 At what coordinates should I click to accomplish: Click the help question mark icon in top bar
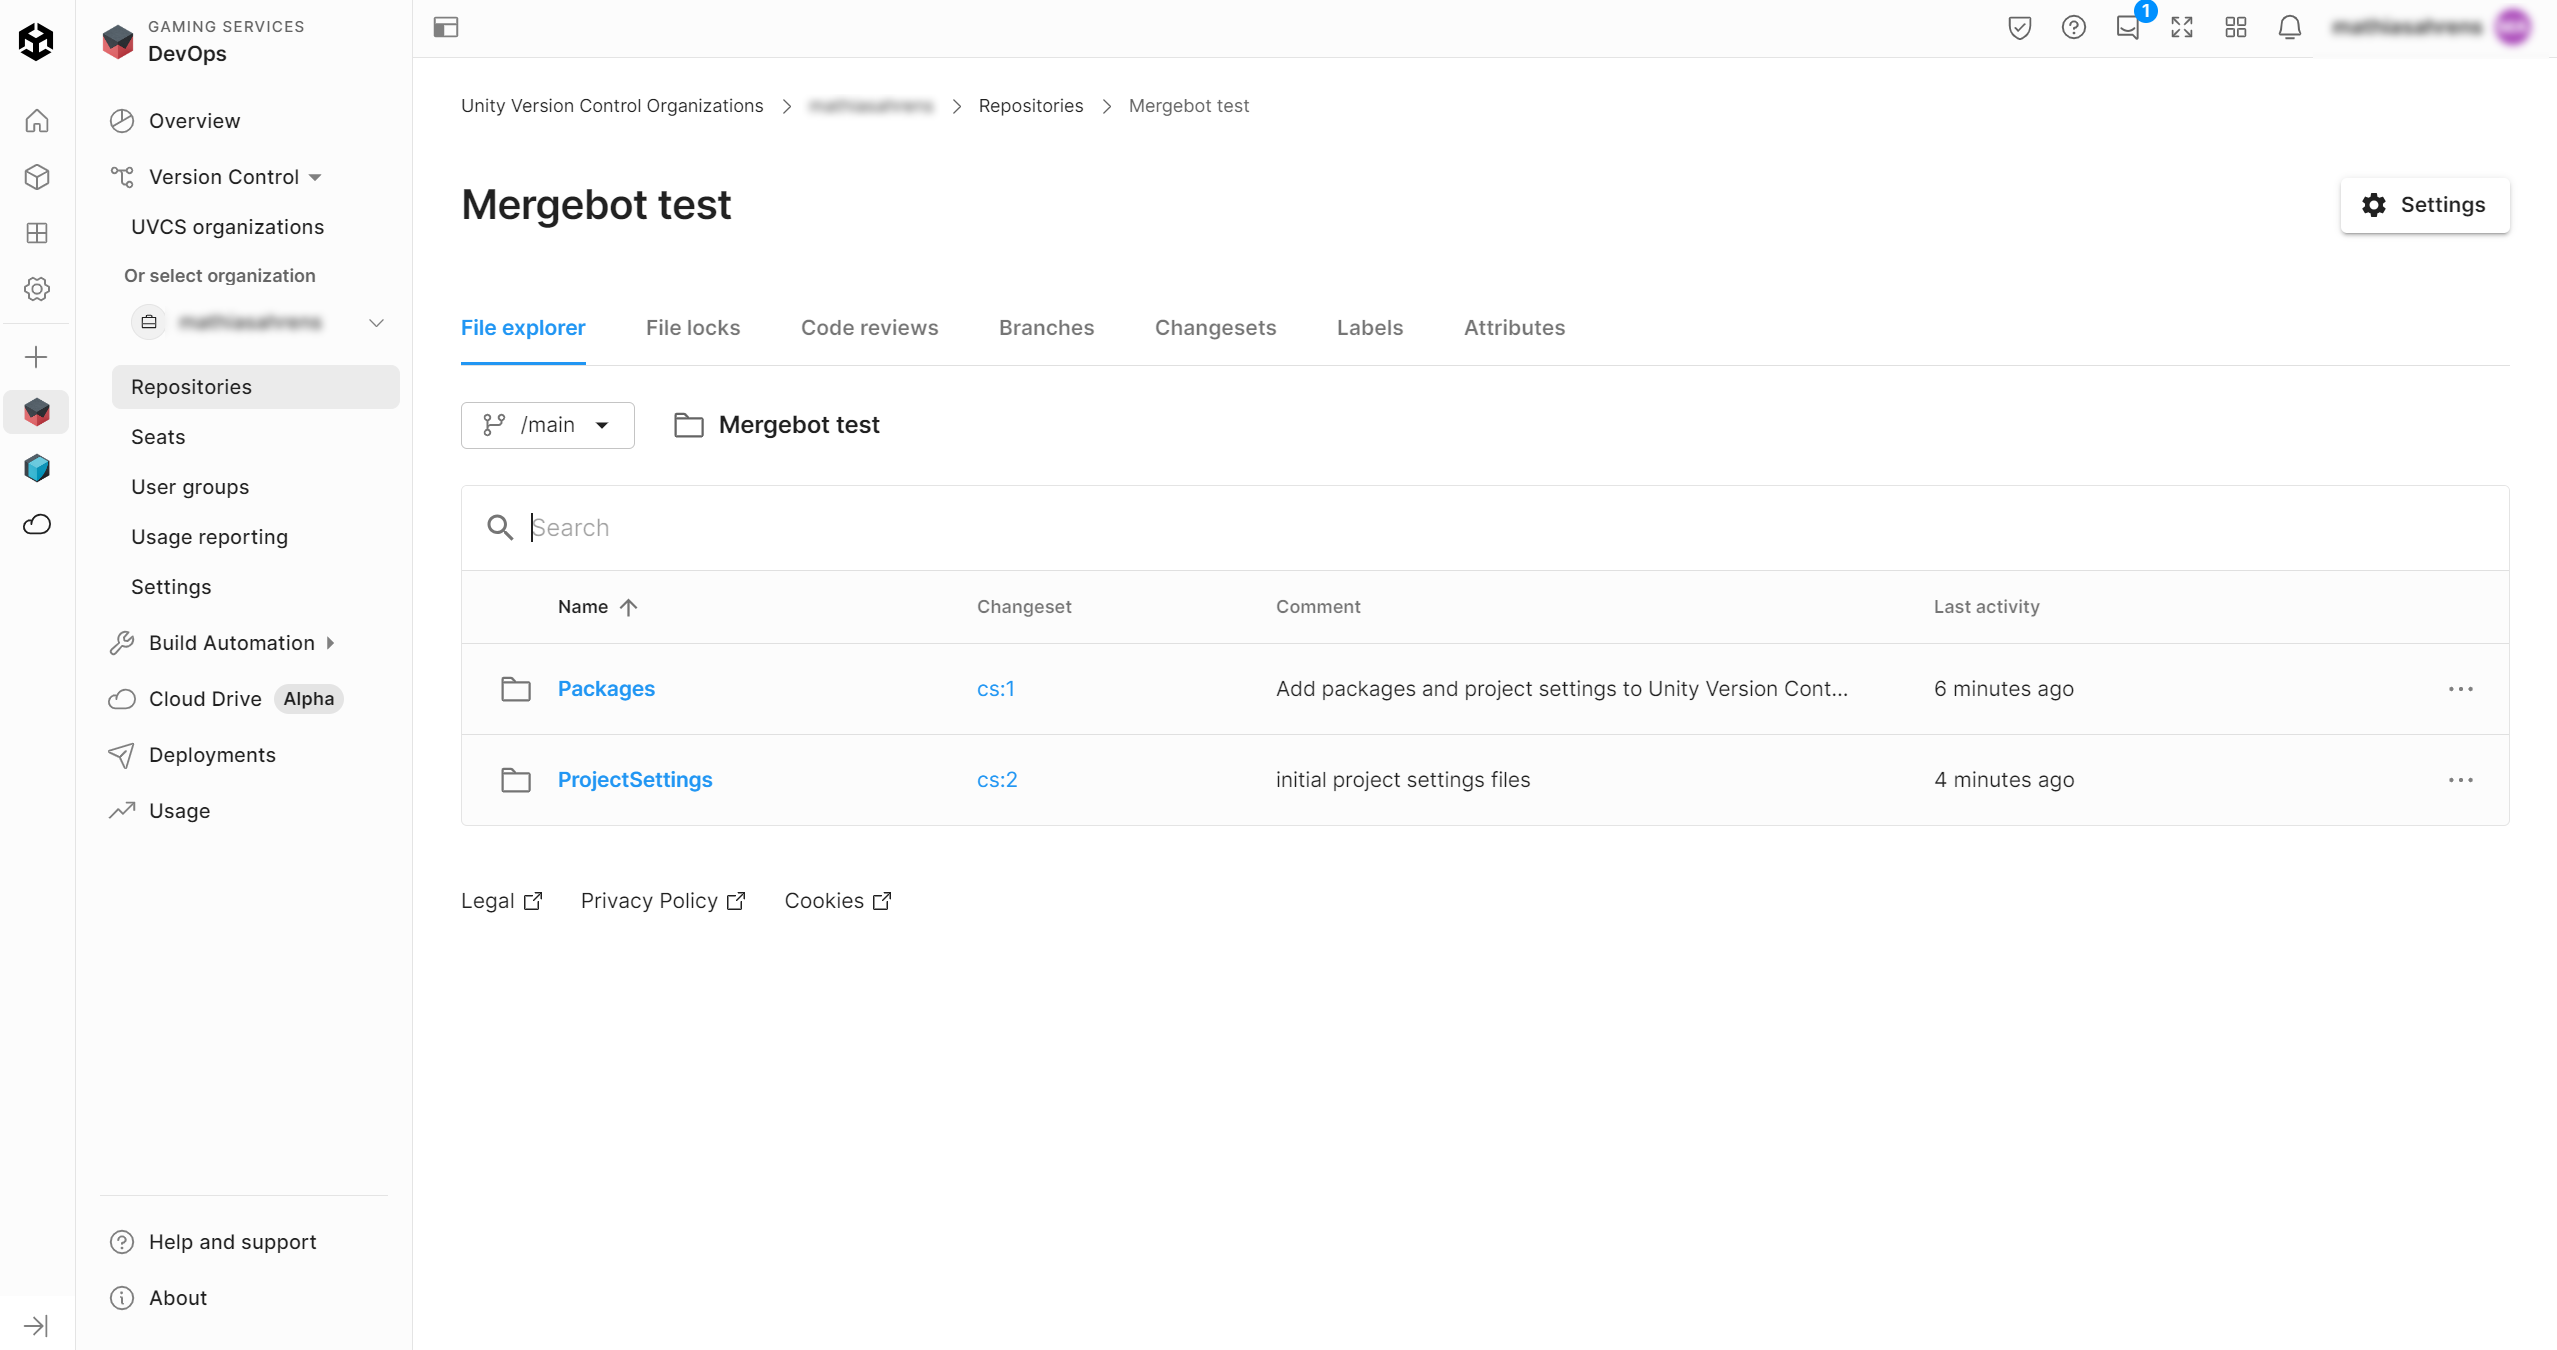click(2073, 27)
